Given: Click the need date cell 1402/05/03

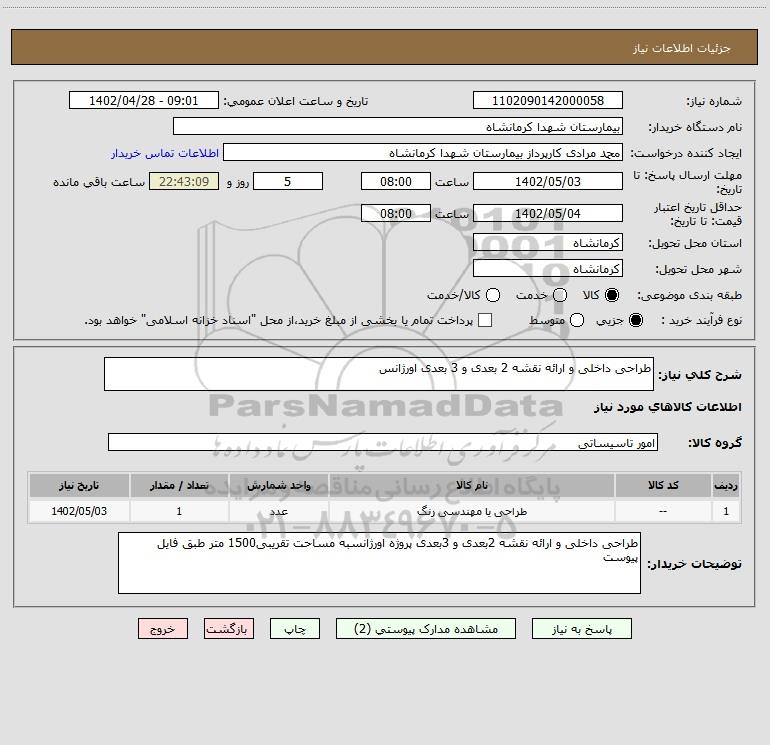Looking at the screenshot, I should tap(79, 511).
